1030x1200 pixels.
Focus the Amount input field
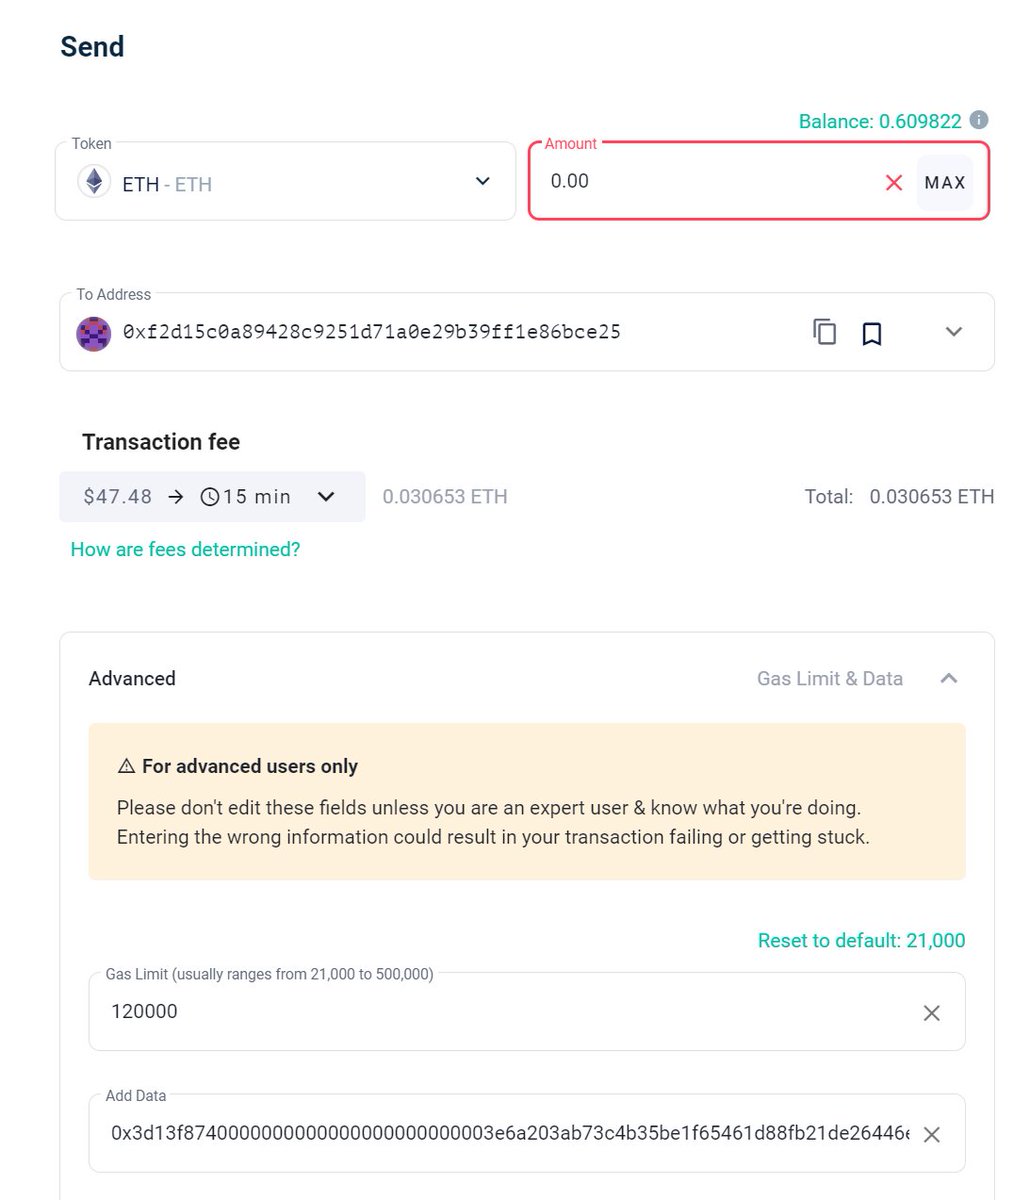(x=710, y=182)
